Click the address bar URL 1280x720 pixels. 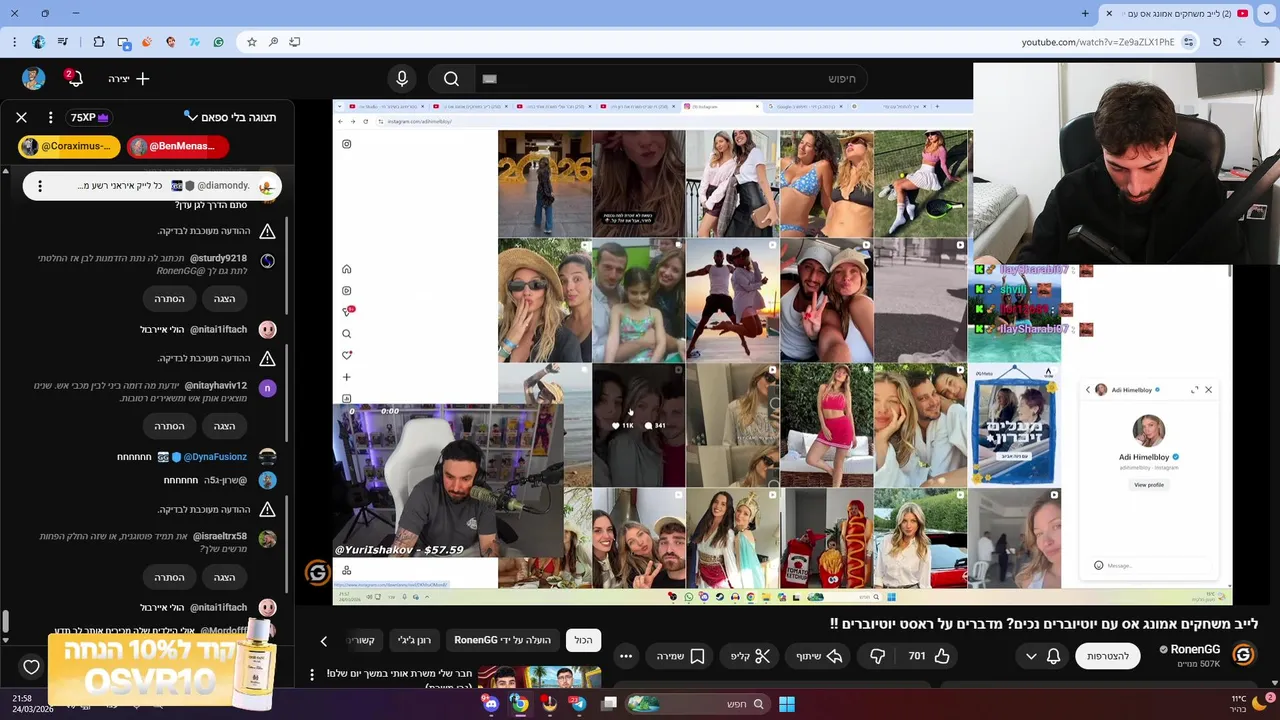[1097, 42]
